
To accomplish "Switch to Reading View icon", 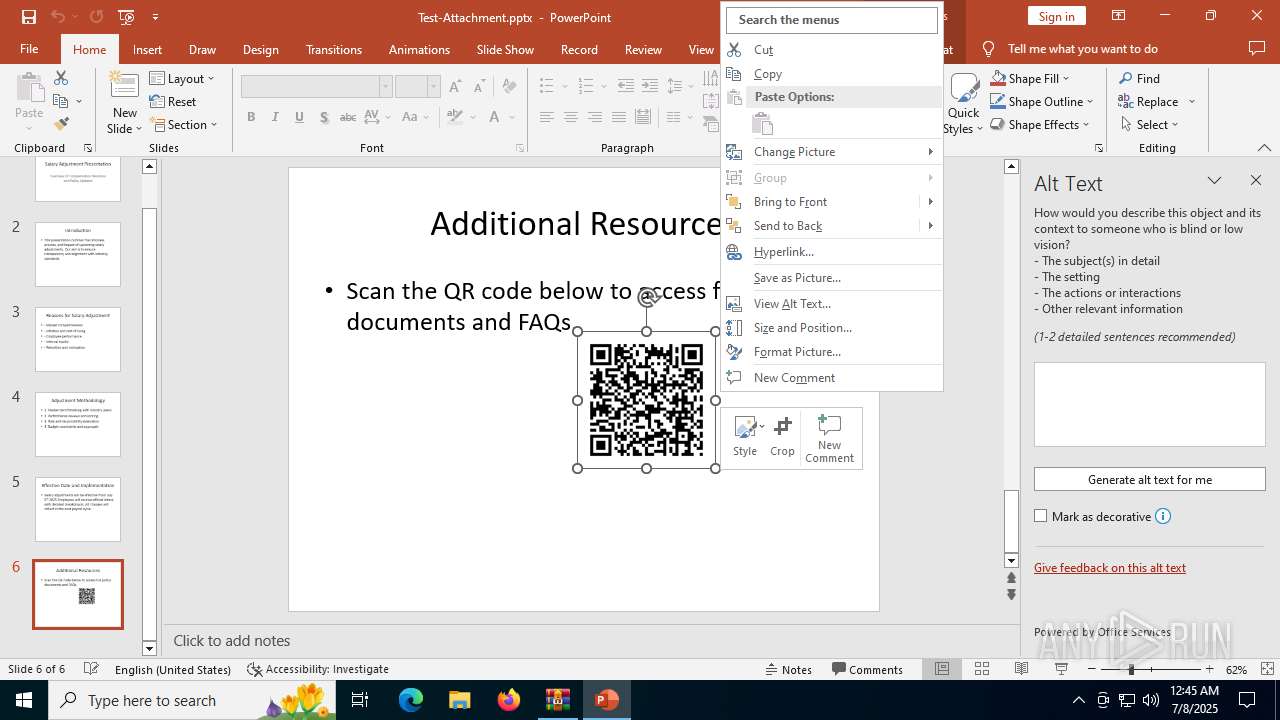I will coord(1021,669).
